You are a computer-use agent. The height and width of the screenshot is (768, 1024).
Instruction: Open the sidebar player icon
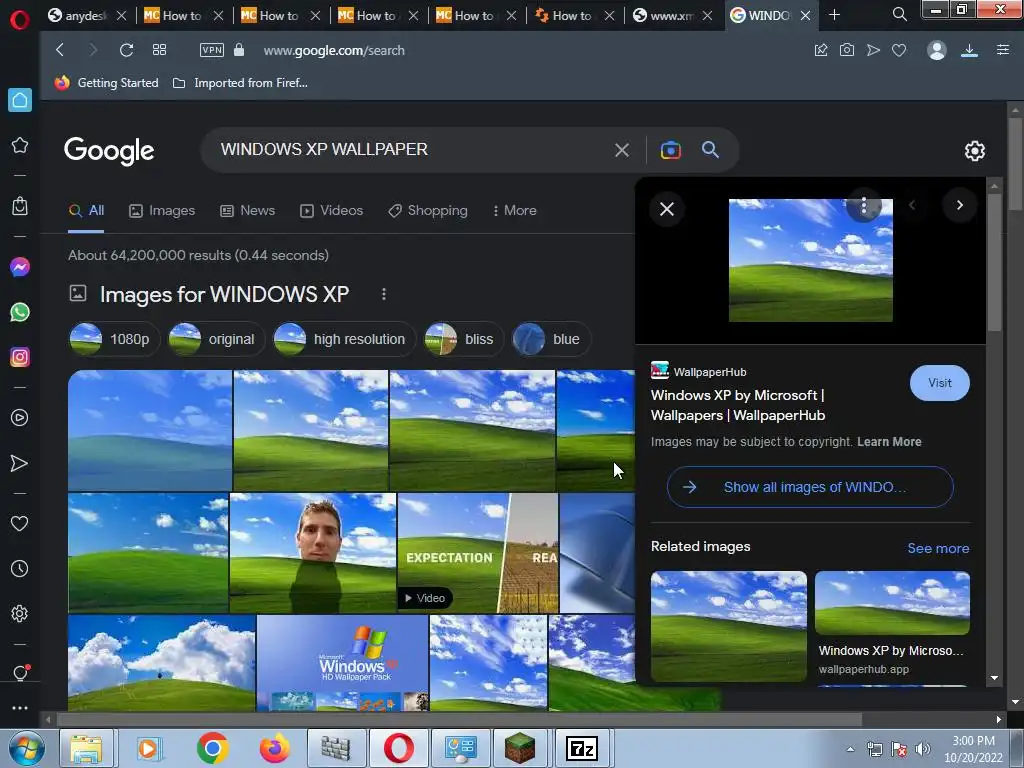click(x=20, y=418)
